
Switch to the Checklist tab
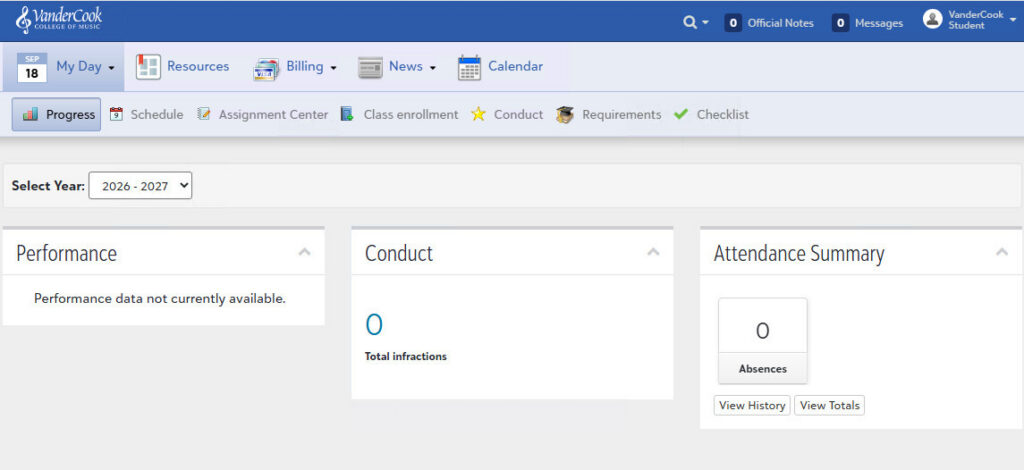(x=722, y=115)
